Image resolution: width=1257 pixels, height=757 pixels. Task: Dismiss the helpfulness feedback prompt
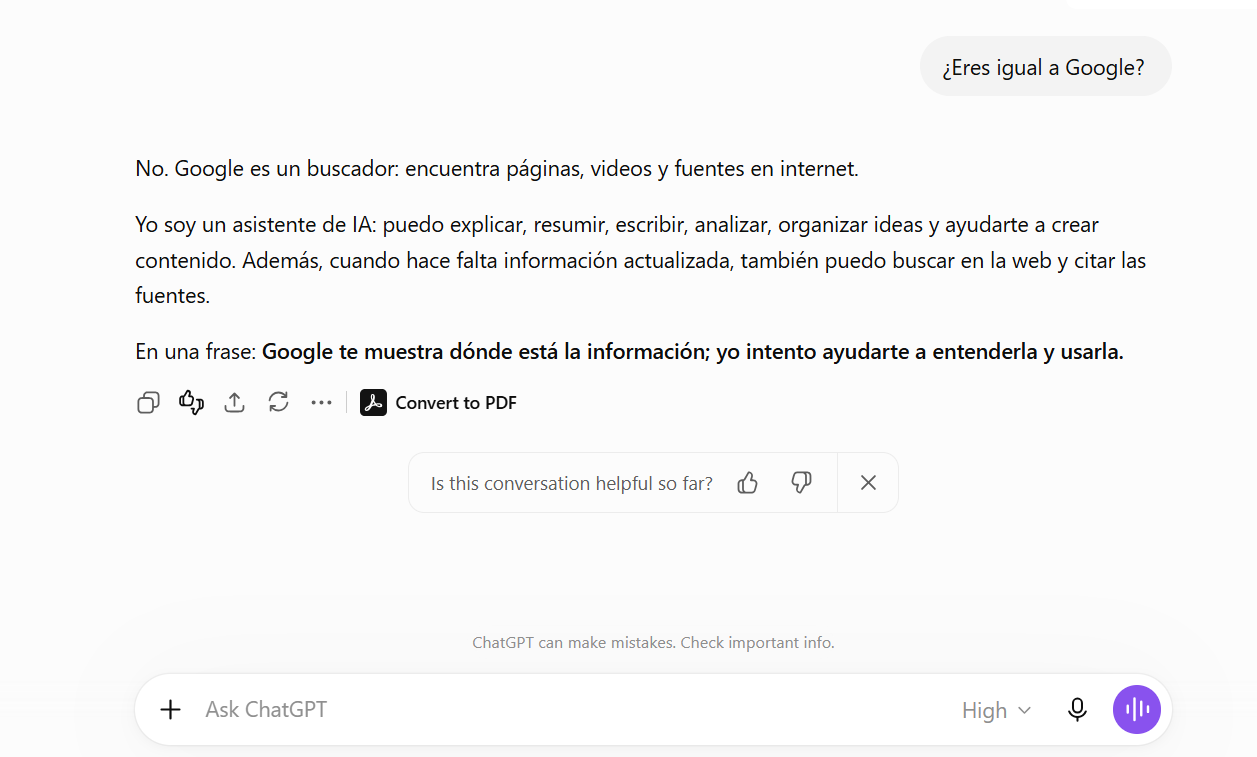pyautogui.click(x=868, y=483)
